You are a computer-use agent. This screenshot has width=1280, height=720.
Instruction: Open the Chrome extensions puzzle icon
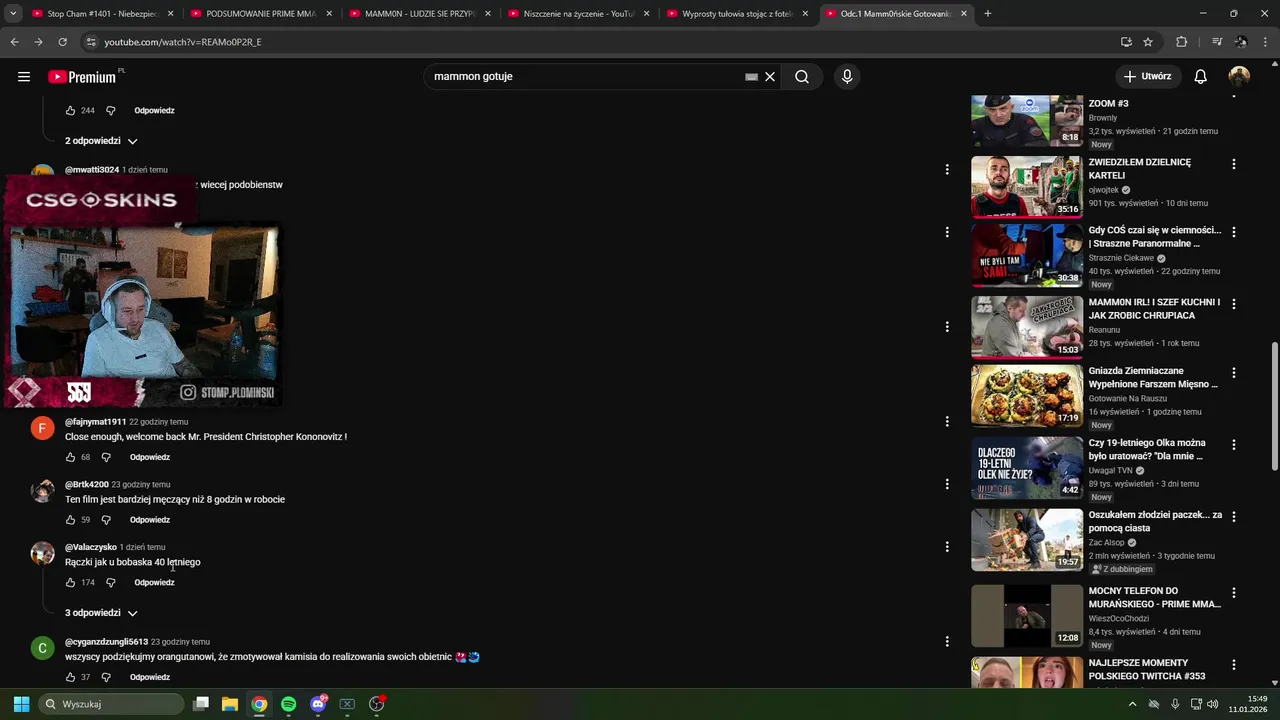point(1181,42)
